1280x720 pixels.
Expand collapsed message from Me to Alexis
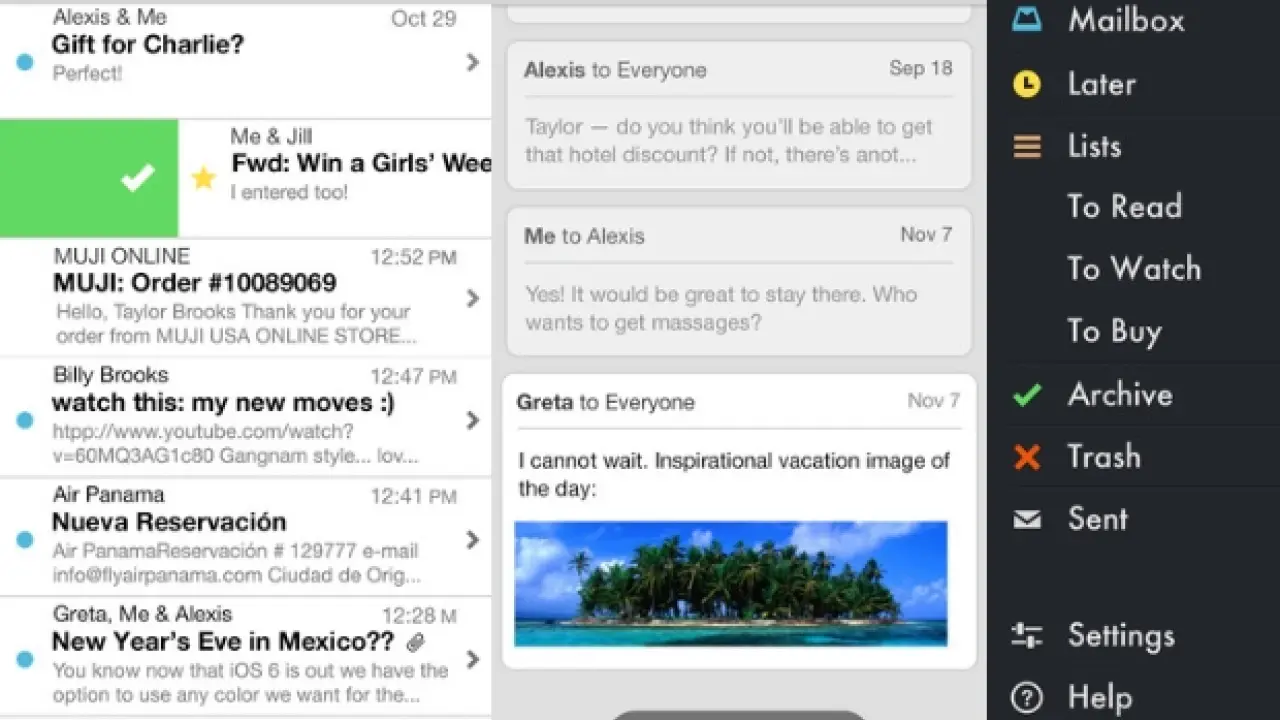[738, 280]
